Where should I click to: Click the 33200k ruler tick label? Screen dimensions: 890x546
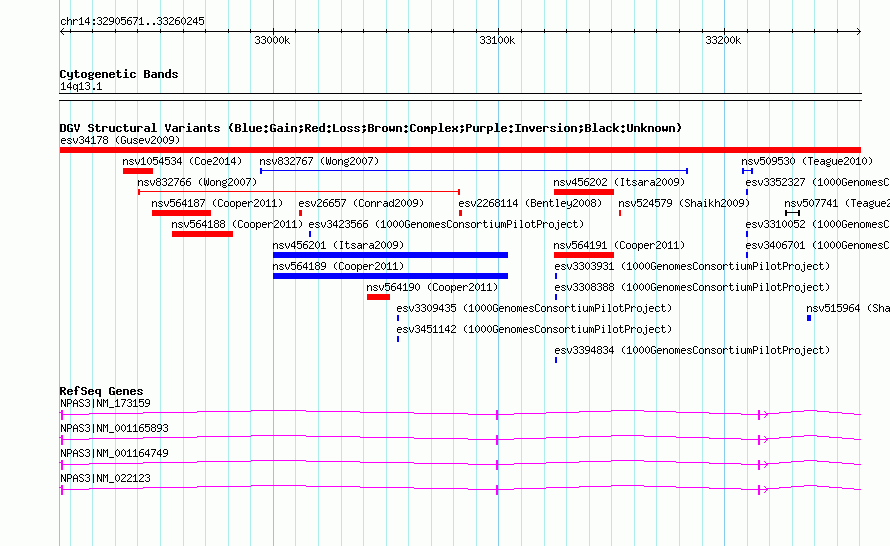723,40
